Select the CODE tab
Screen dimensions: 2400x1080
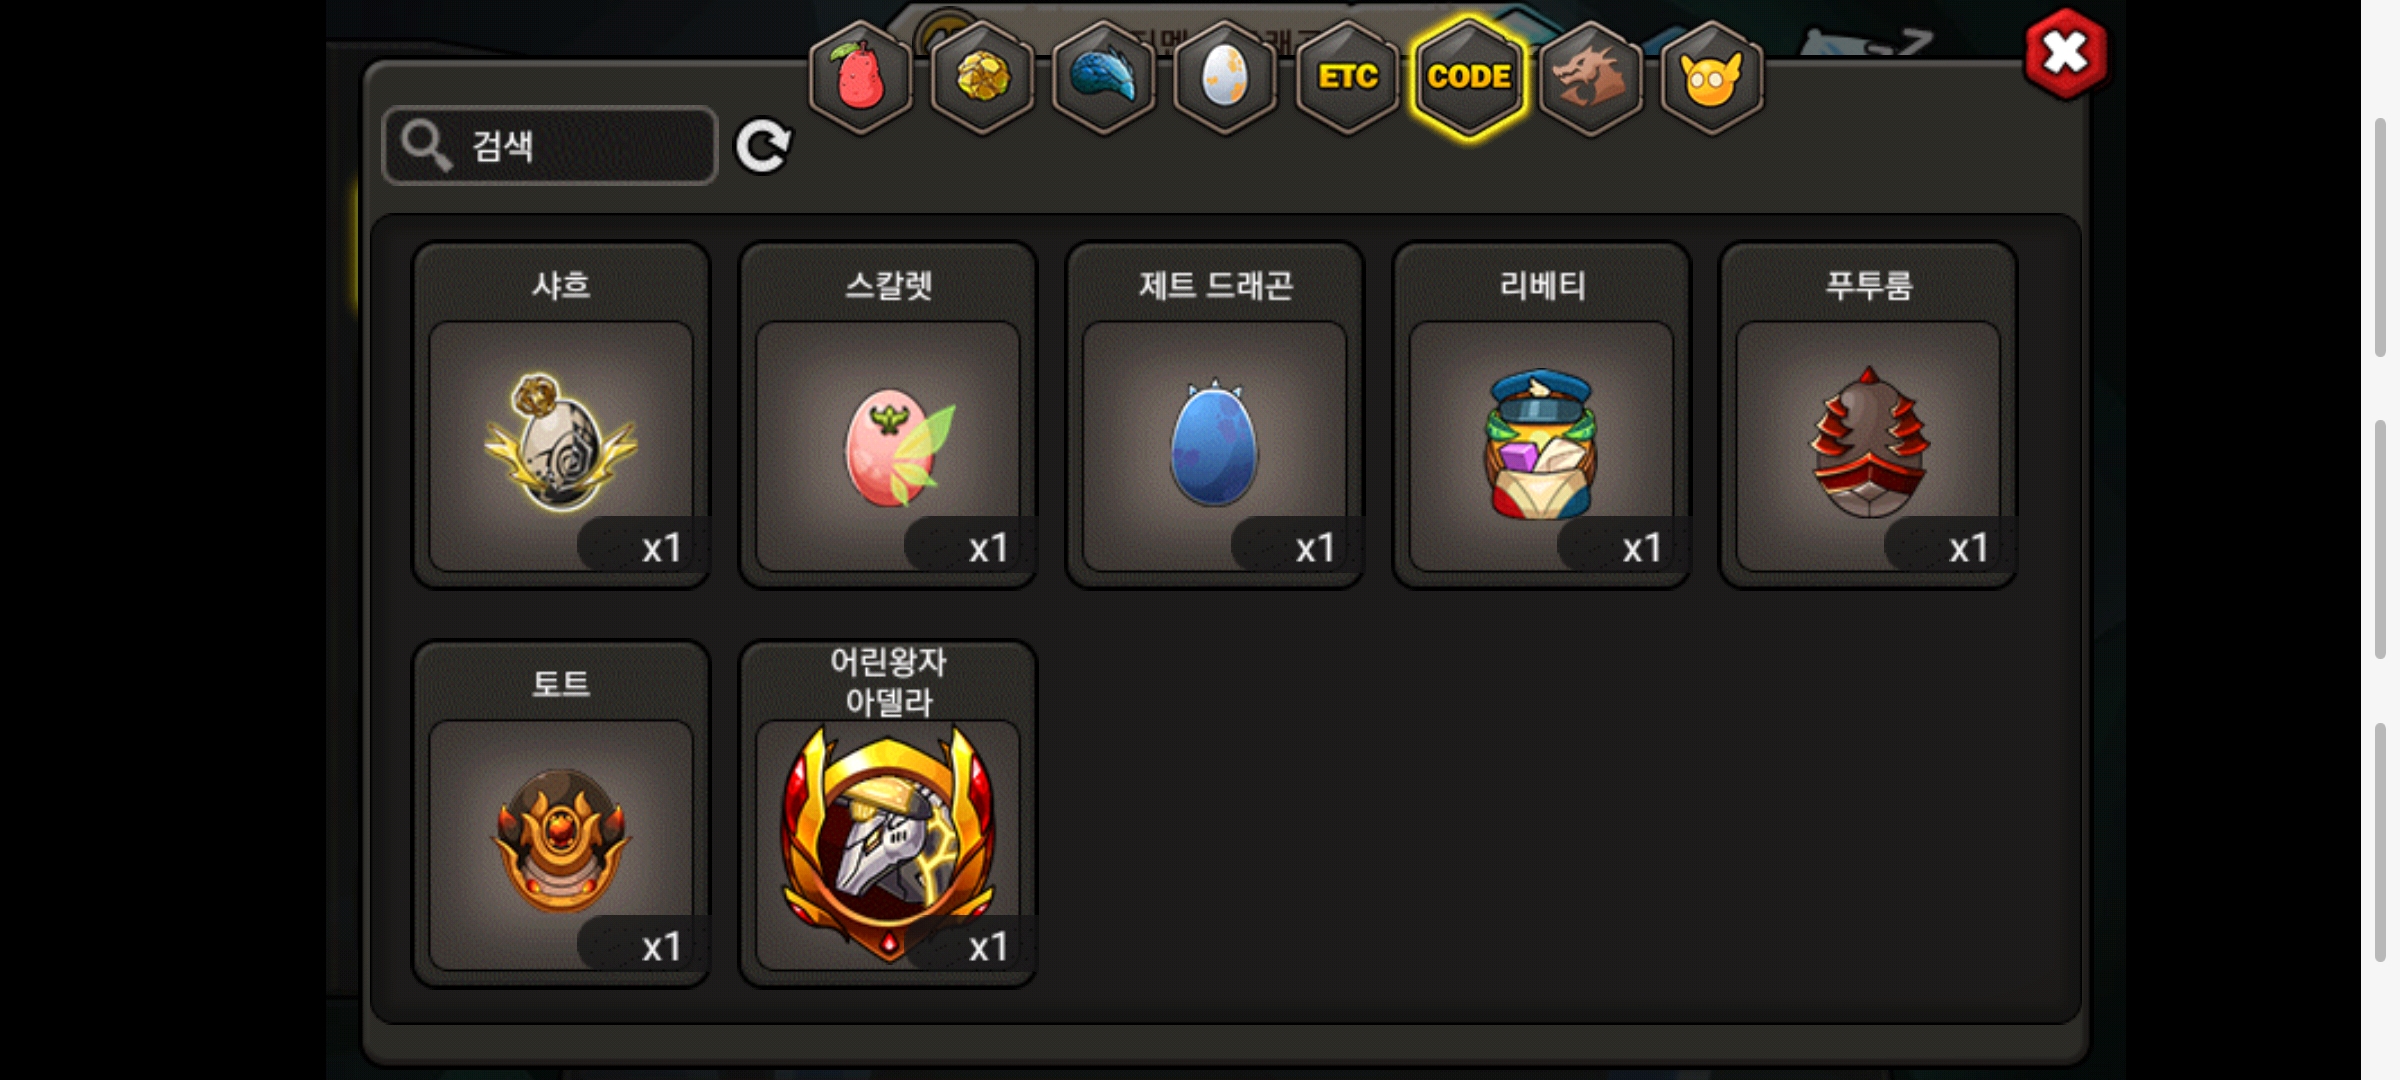click(1469, 77)
